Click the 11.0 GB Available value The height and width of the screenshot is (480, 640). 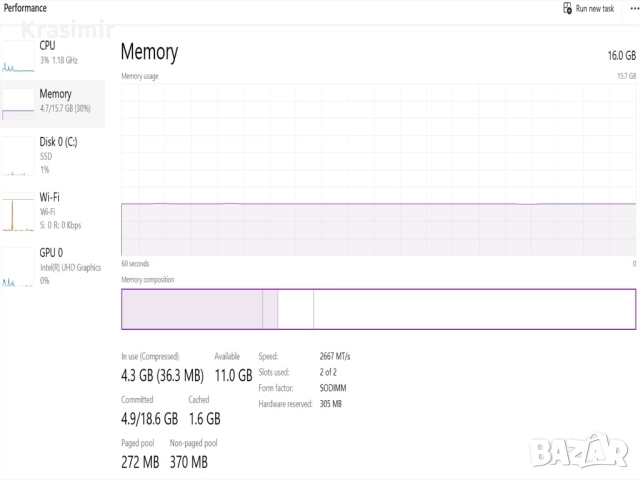tap(233, 376)
